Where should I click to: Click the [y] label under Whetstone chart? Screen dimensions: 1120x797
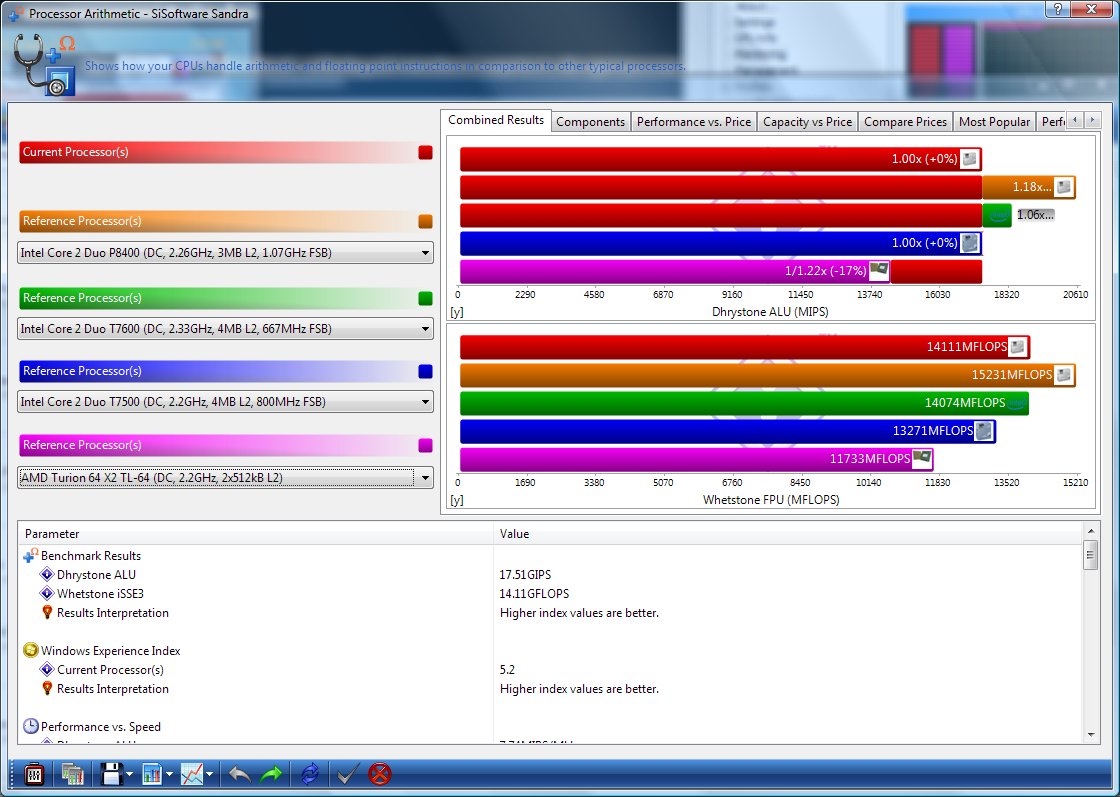(456, 500)
